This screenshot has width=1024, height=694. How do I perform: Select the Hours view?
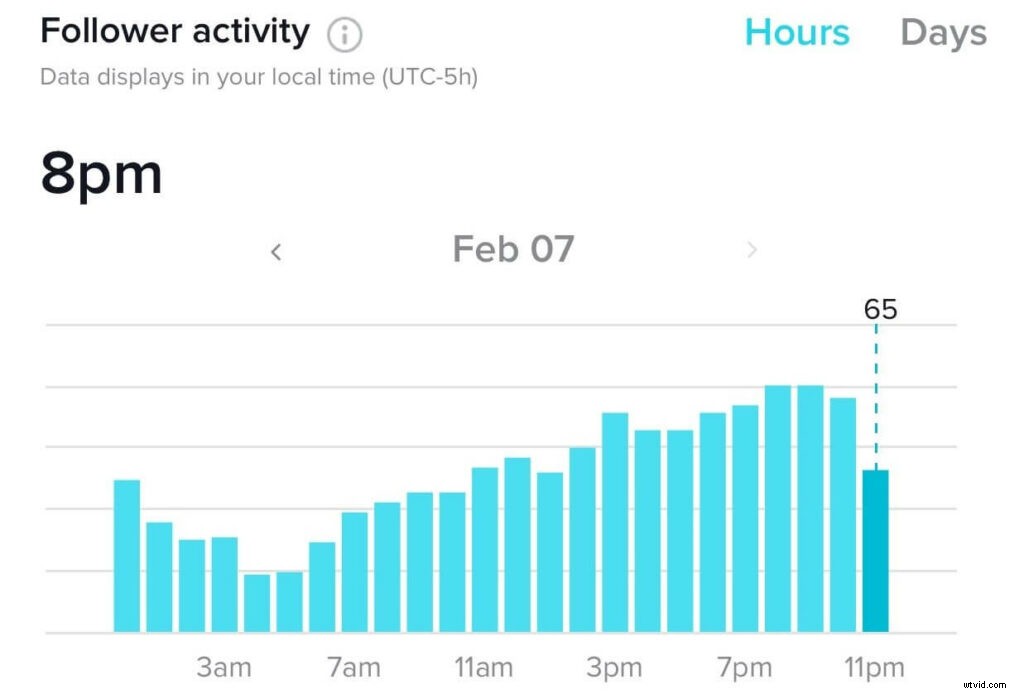coord(797,32)
